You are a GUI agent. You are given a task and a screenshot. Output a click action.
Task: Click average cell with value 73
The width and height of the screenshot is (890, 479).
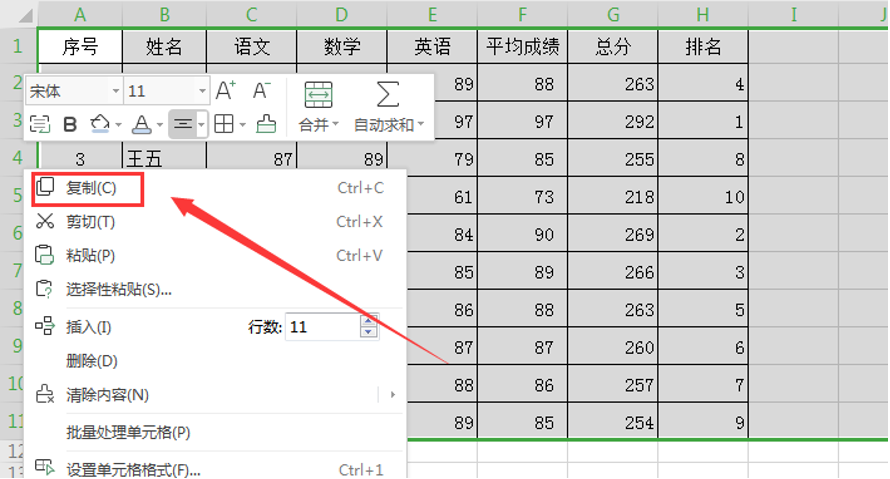(x=522, y=196)
